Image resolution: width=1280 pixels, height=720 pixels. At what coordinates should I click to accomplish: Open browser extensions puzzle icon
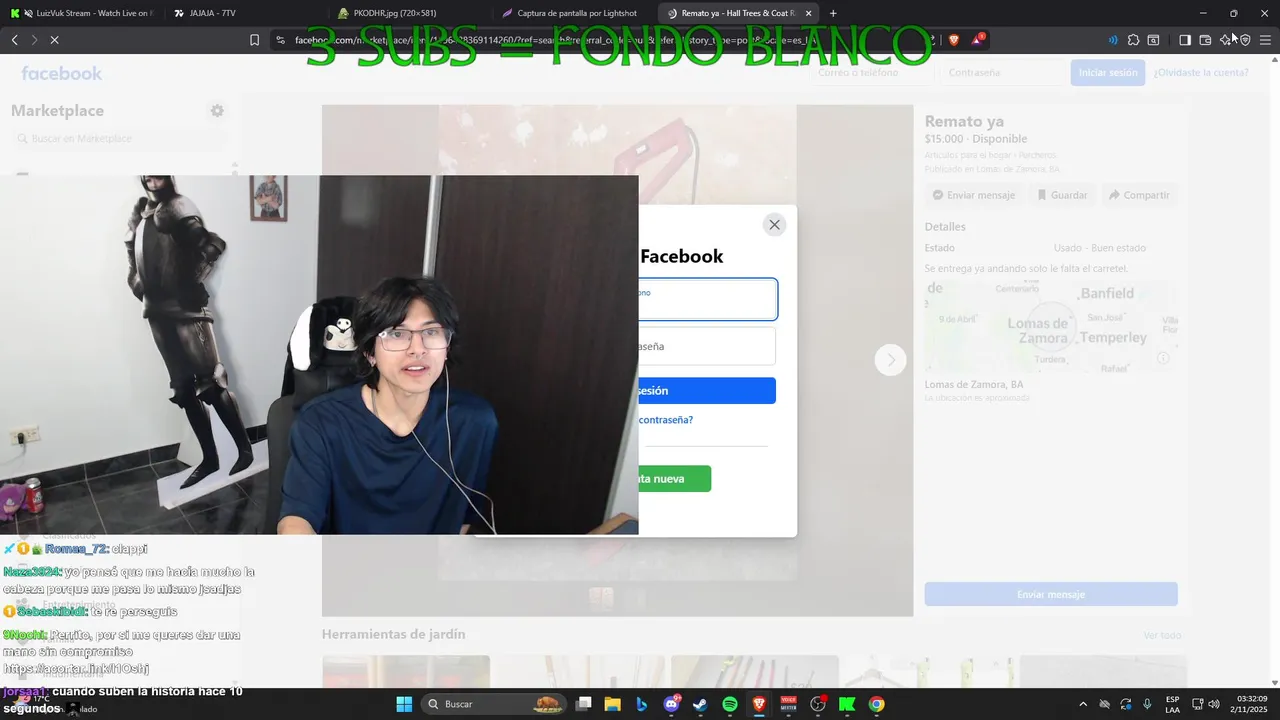(1133, 40)
